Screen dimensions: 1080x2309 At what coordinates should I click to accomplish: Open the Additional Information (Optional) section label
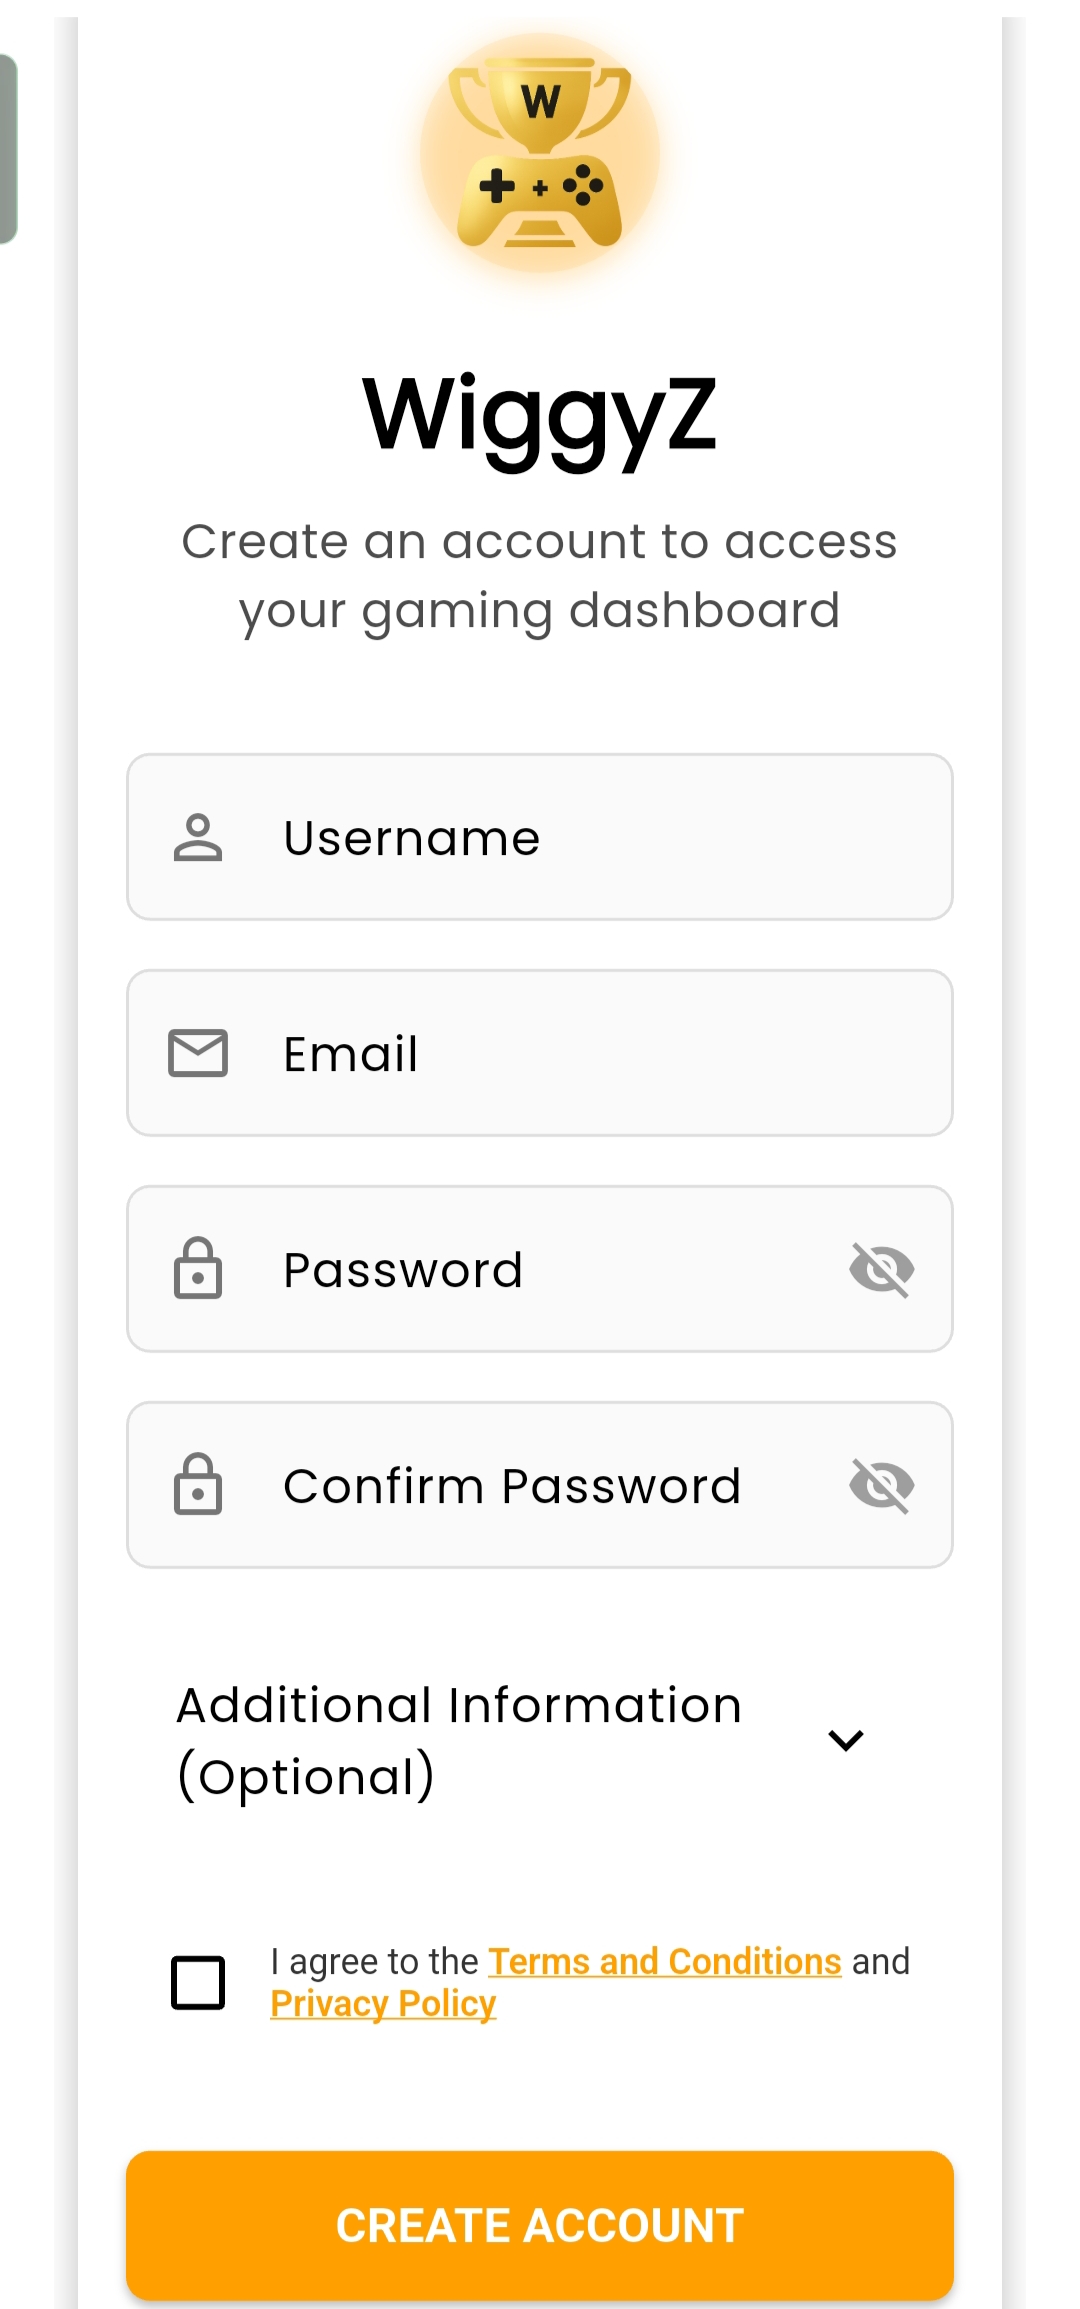[x=460, y=1740]
